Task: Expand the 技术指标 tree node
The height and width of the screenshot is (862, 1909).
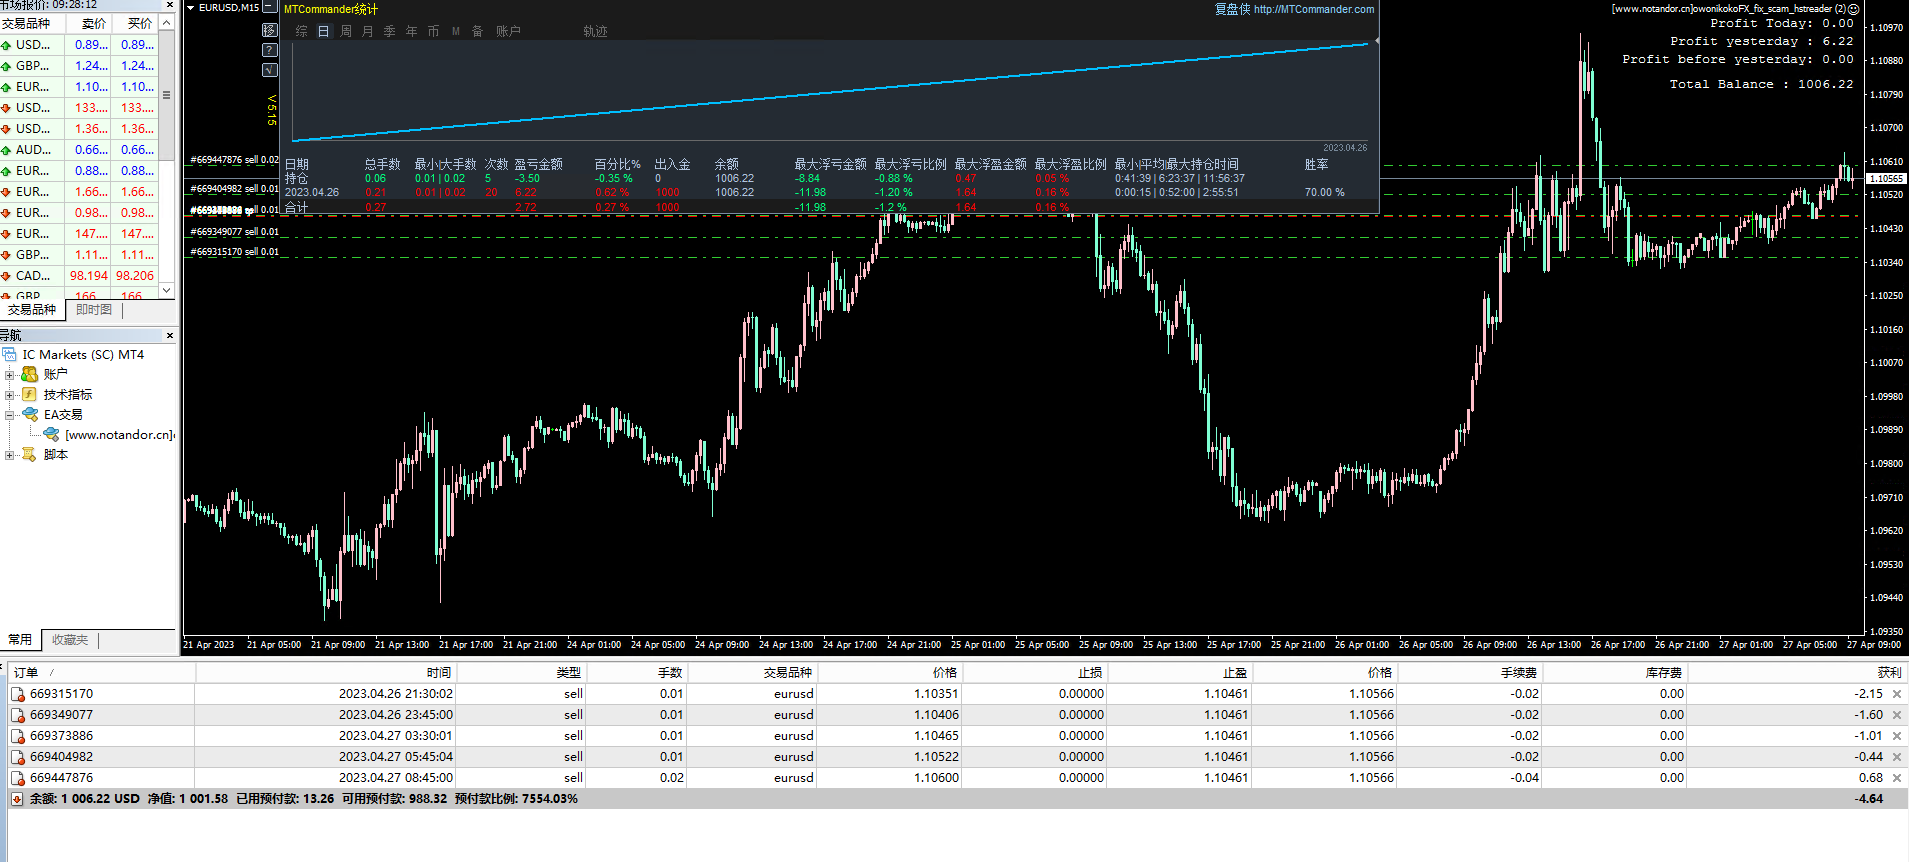Action: tap(10, 395)
